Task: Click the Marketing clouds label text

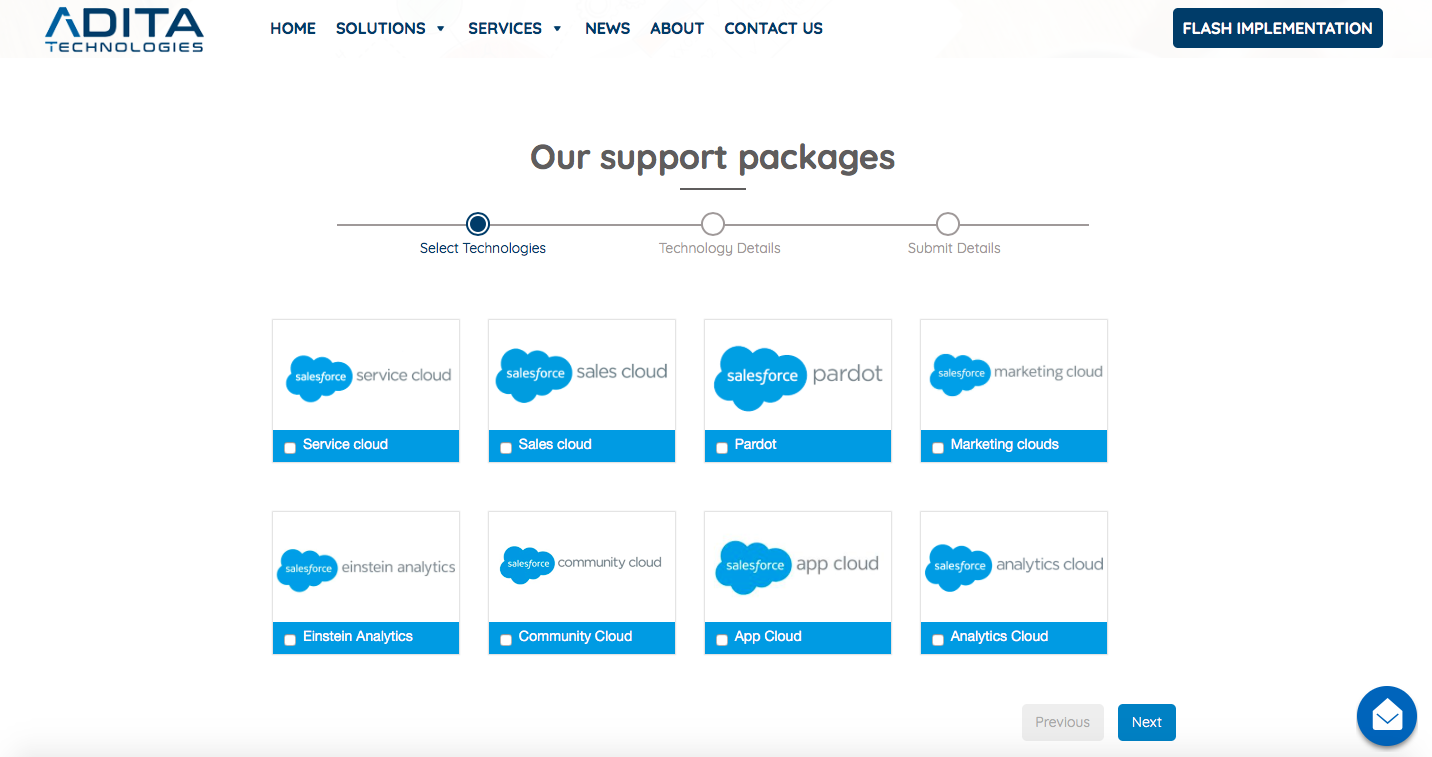Action: [1004, 444]
